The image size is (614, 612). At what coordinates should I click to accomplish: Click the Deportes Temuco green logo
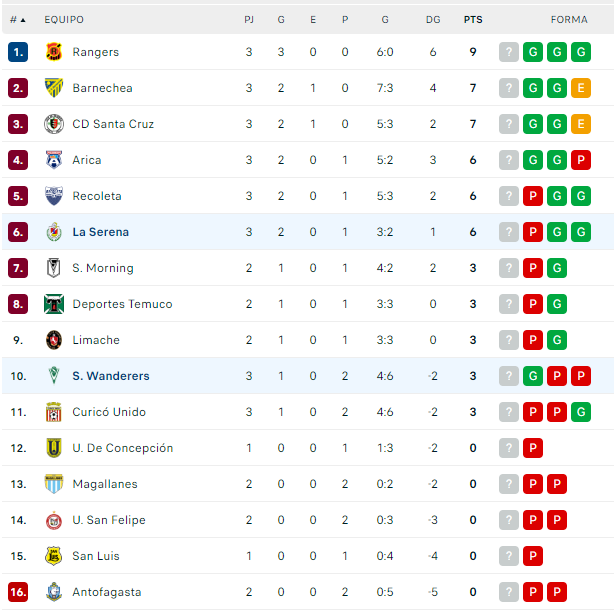click(54, 304)
